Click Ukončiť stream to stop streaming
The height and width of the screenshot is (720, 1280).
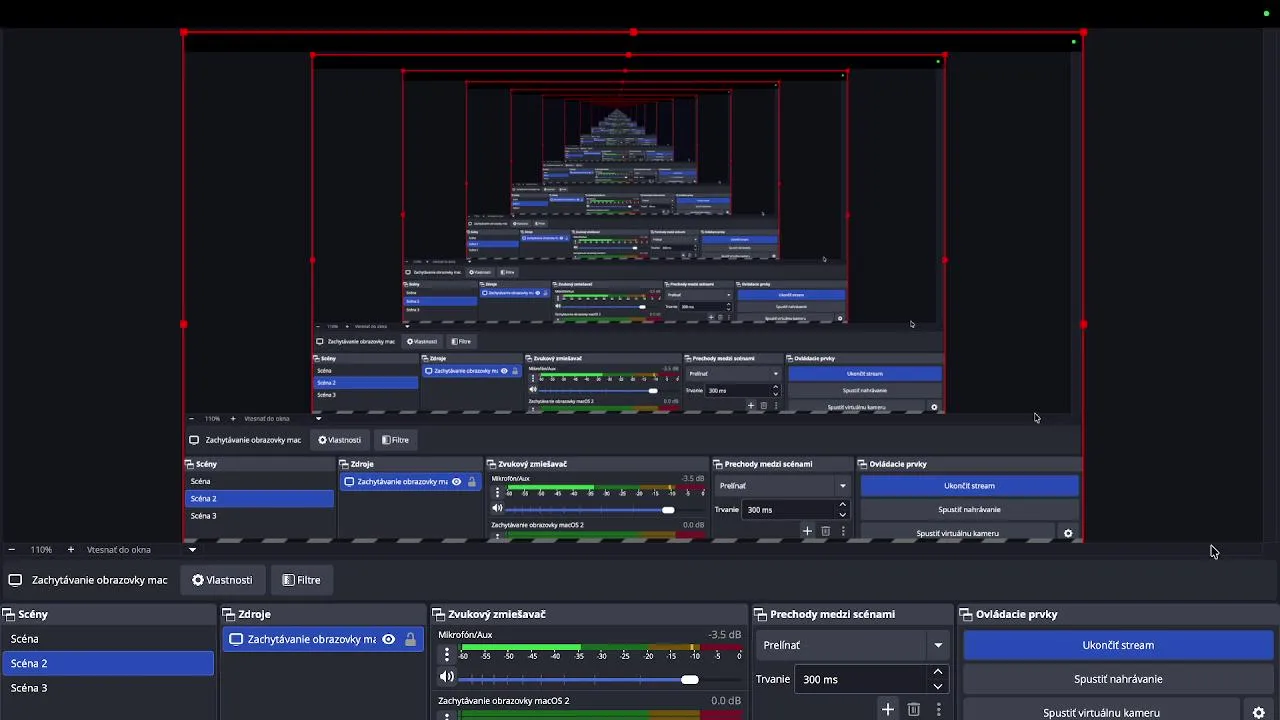[1118, 645]
